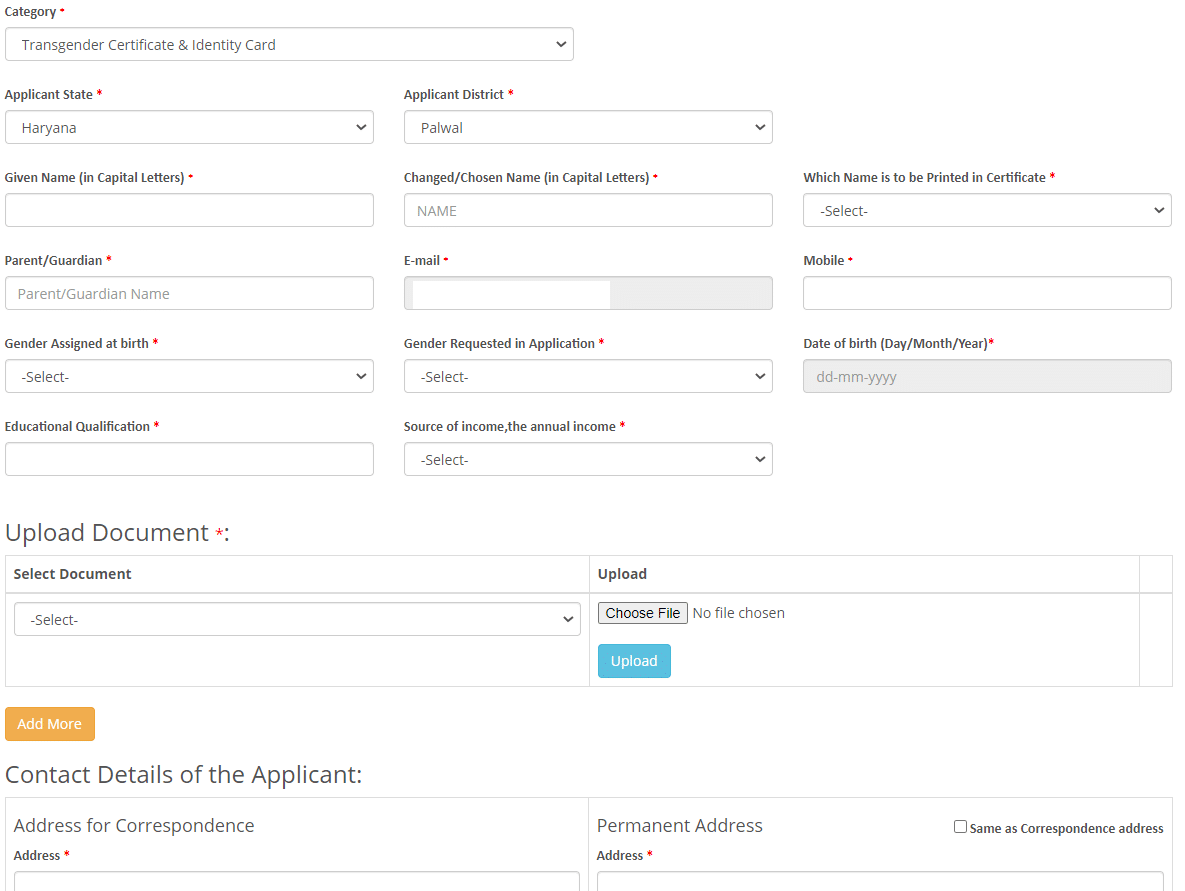
Task: Open the Category dropdown
Action: click(289, 45)
